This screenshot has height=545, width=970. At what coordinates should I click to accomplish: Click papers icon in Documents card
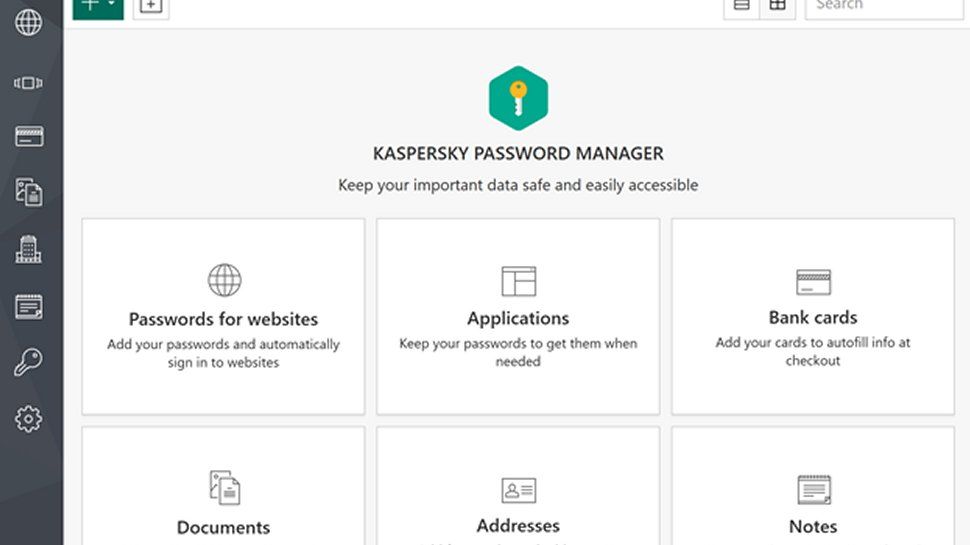point(225,487)
